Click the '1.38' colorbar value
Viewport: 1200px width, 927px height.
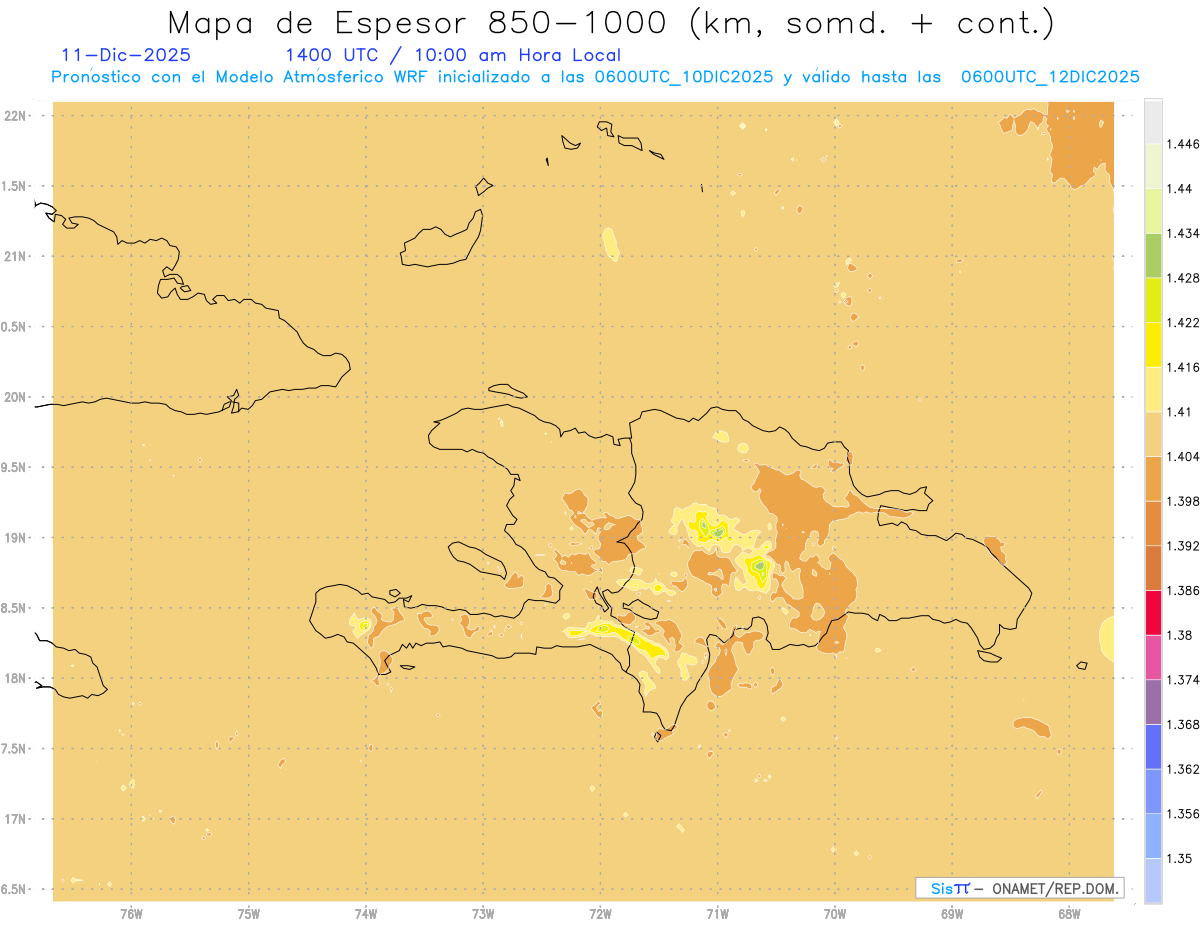click(1179, 635)
